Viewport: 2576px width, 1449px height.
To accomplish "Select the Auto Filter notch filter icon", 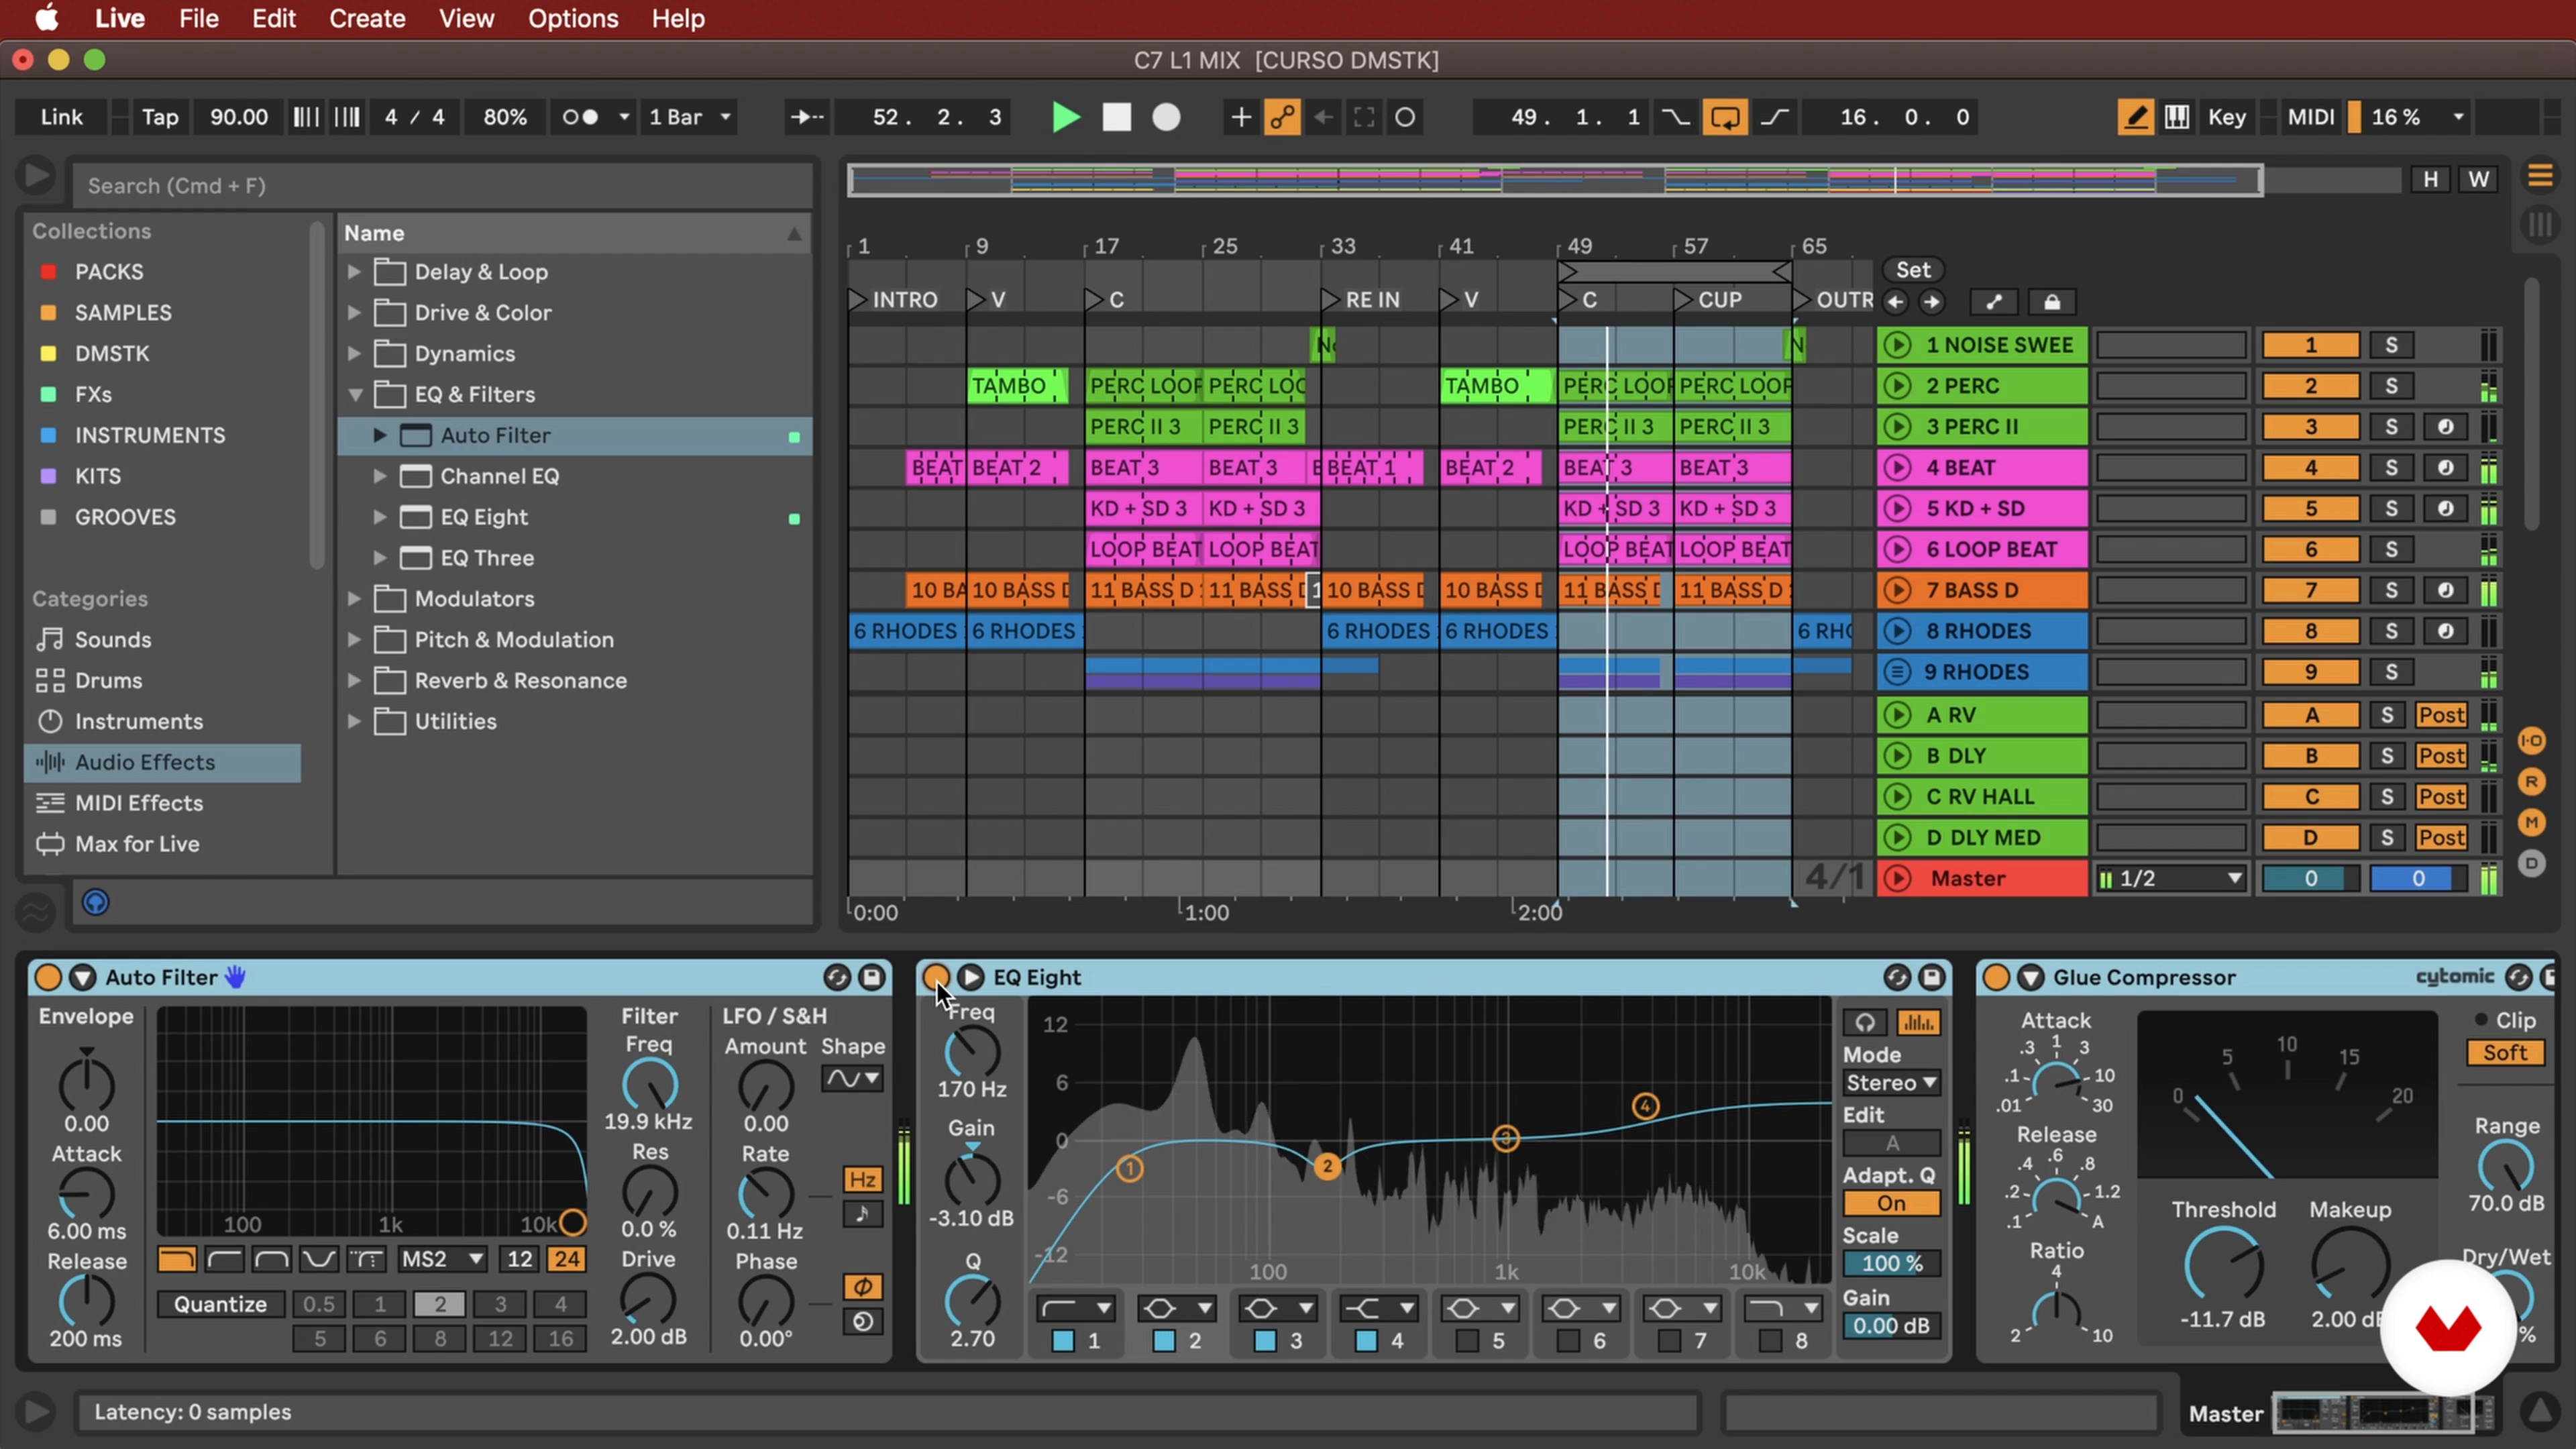I will point(319,1259).
